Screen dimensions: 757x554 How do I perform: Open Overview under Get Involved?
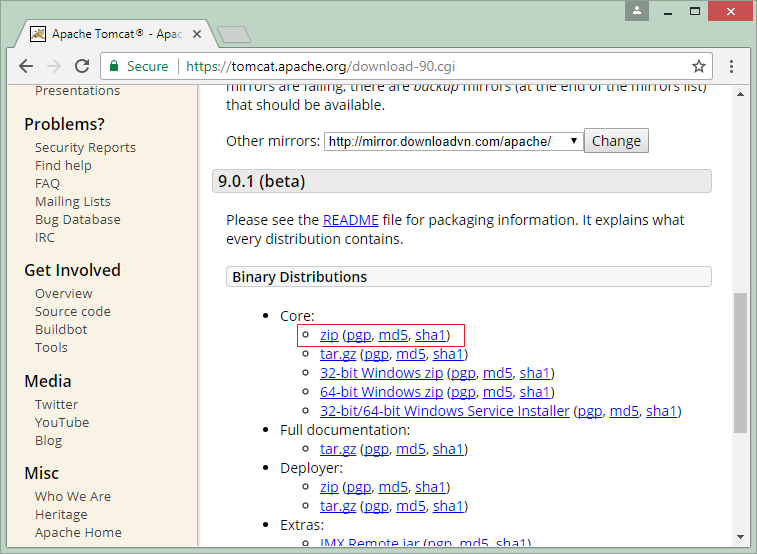point(63,293)
